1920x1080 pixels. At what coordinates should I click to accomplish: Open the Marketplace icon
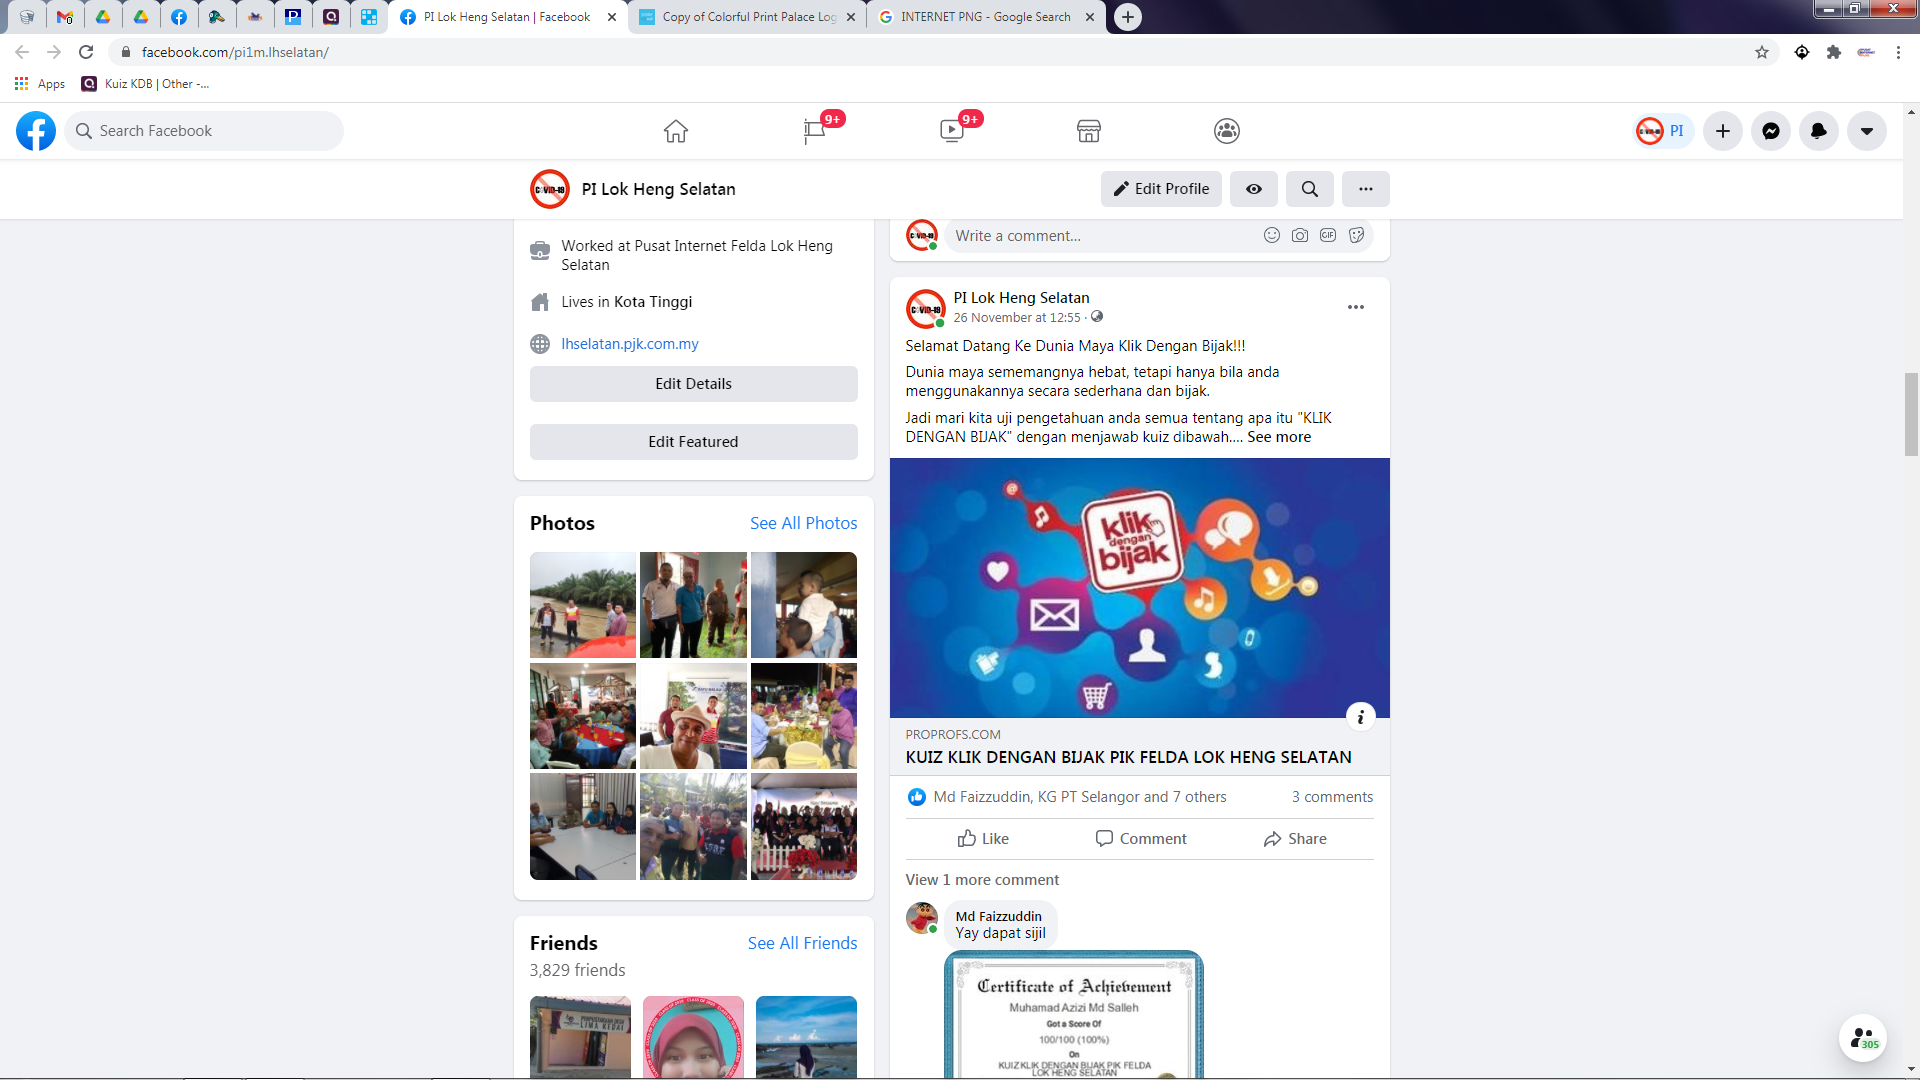(x=1089, y=131)
